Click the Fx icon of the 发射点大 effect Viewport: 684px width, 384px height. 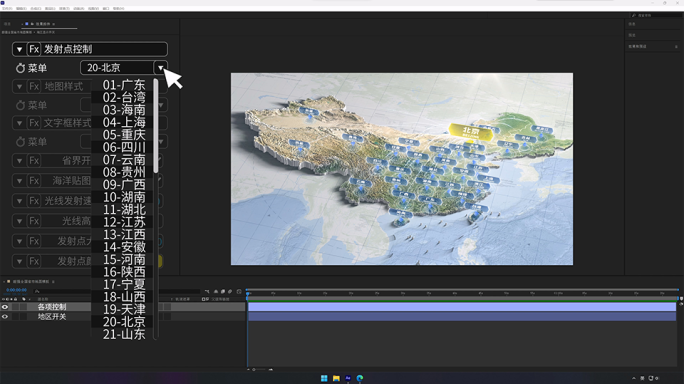(34, 241)
